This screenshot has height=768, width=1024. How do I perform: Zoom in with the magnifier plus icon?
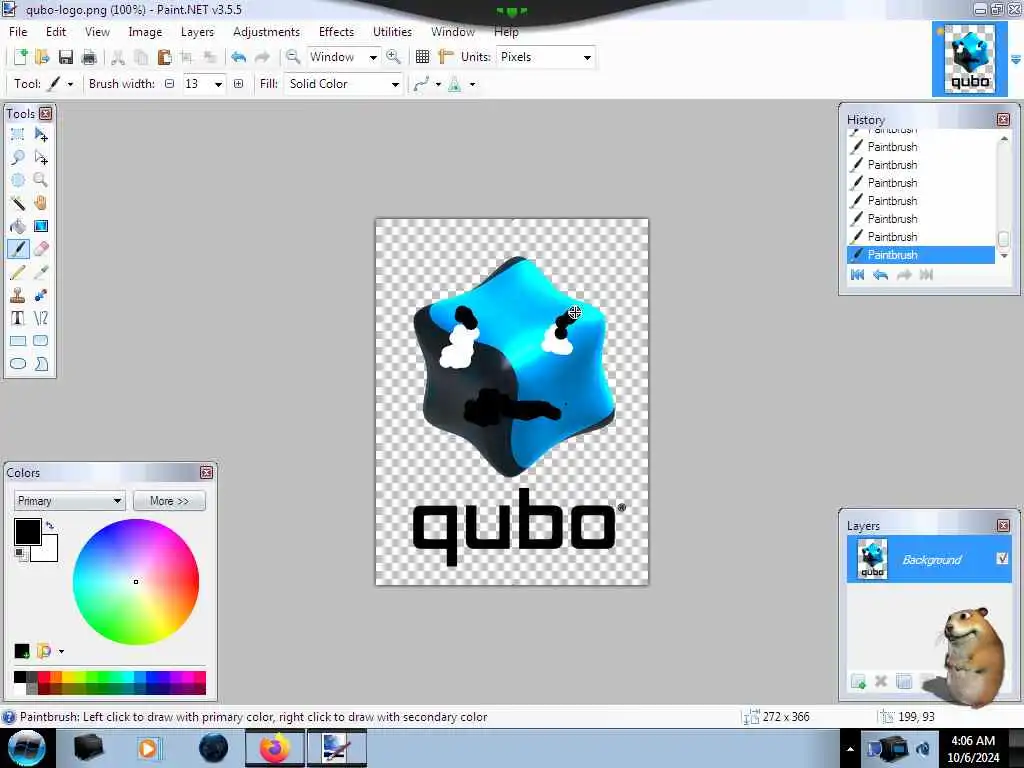(x=393, y=57)
